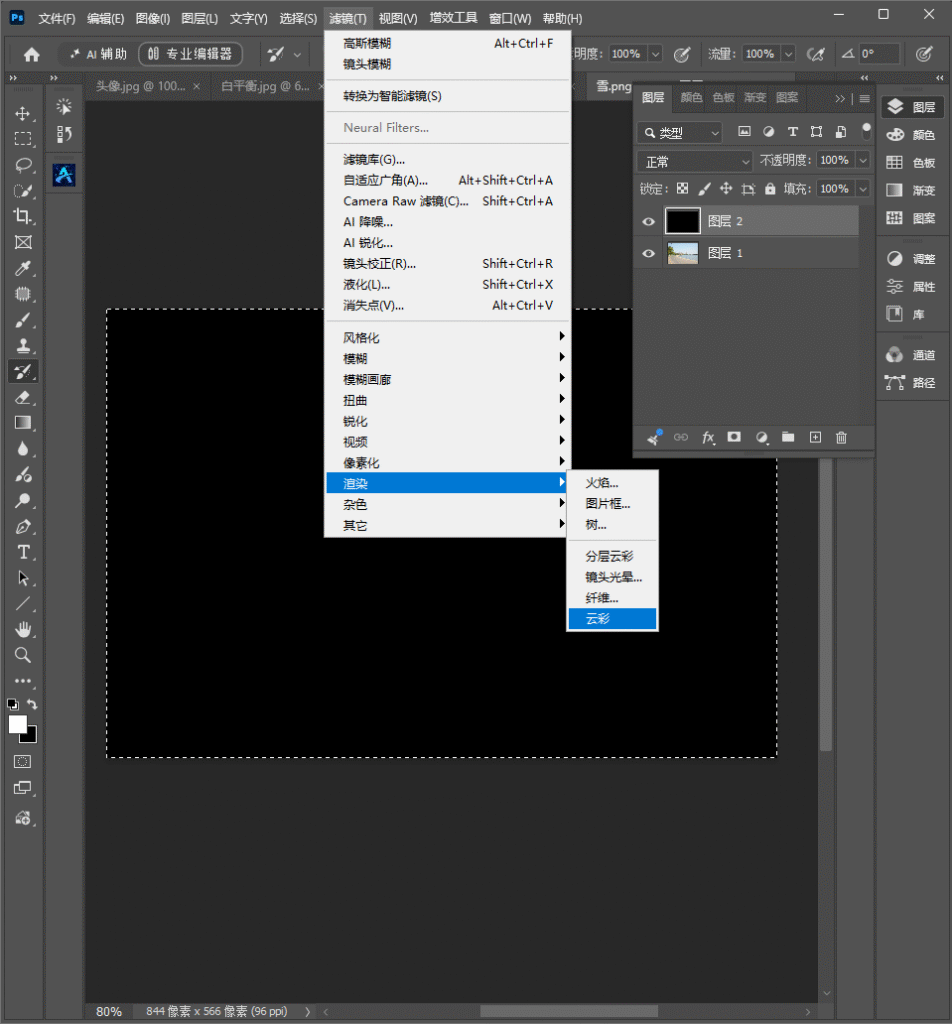This screenshot has width=952, height=1024.
Task: Select the Clone Stamp tool
Action: (x=23, y=345)
